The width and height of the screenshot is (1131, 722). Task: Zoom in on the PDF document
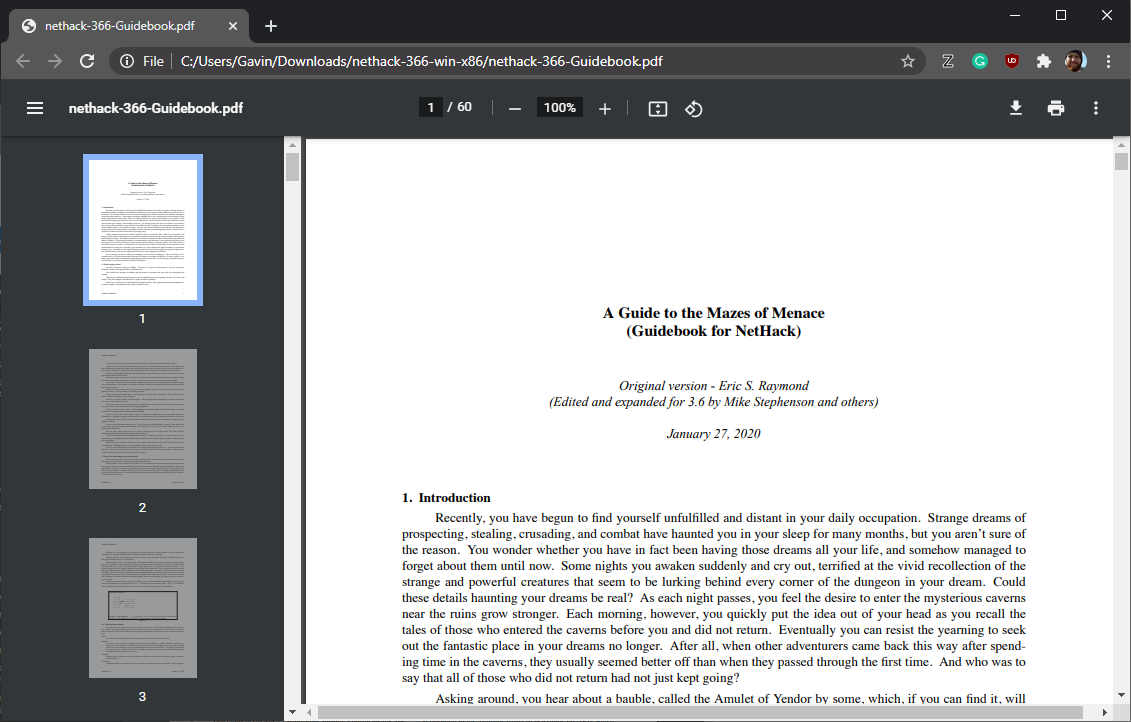point(604,107)
